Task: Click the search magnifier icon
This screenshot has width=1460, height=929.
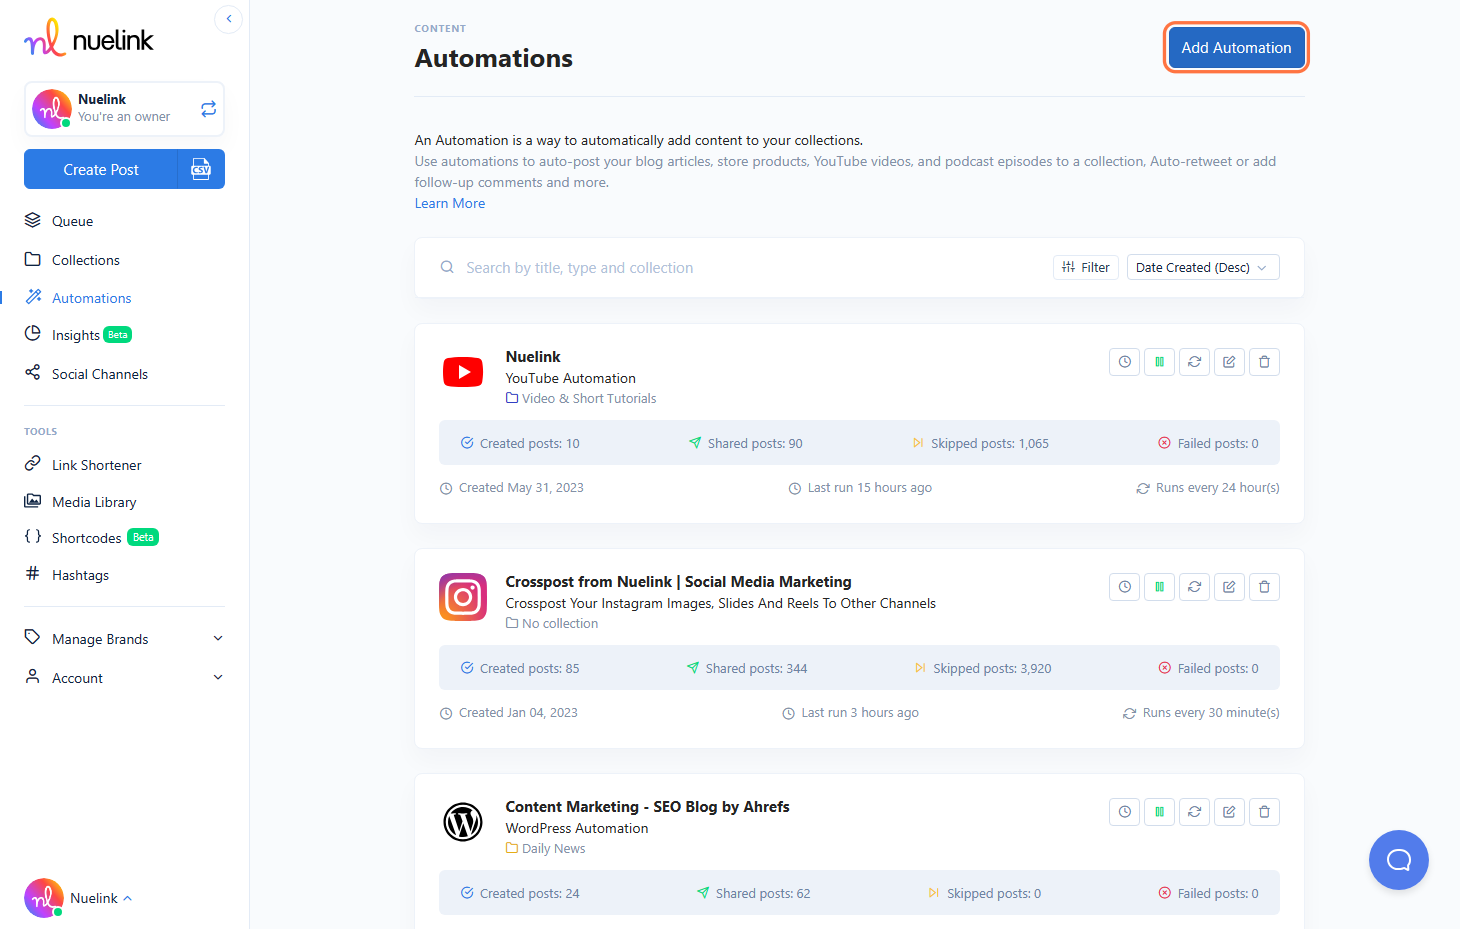Action: tap(447, 267)
